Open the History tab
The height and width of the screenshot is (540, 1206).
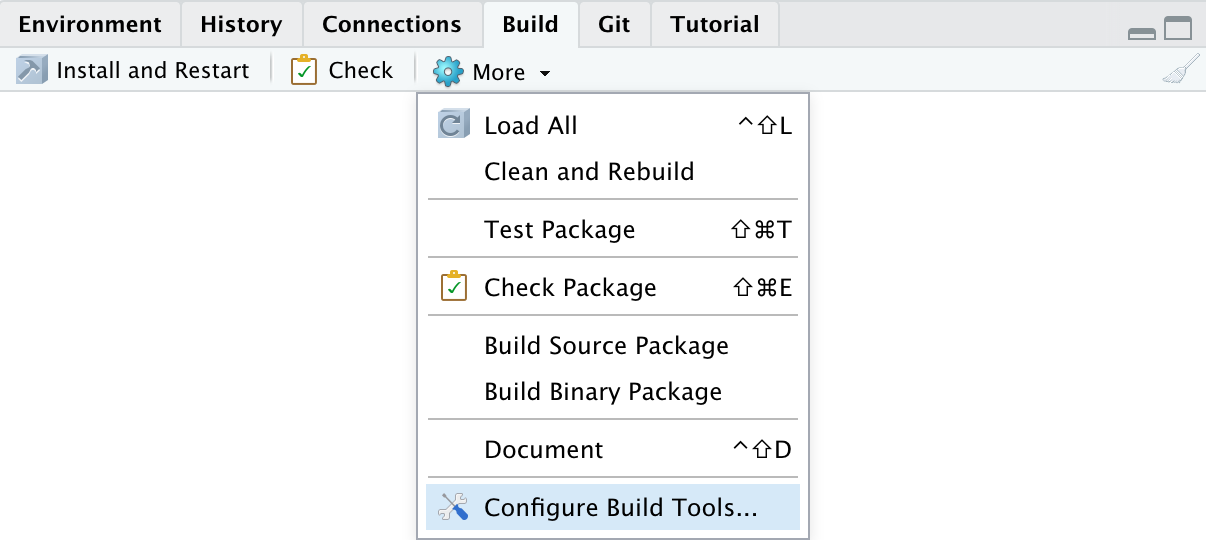[241, 24]
